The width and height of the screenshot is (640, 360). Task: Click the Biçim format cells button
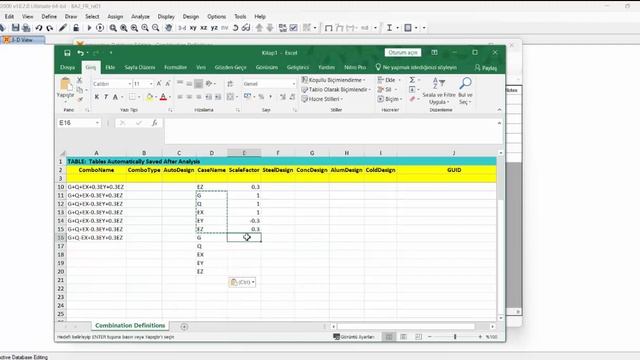point(390,99)
